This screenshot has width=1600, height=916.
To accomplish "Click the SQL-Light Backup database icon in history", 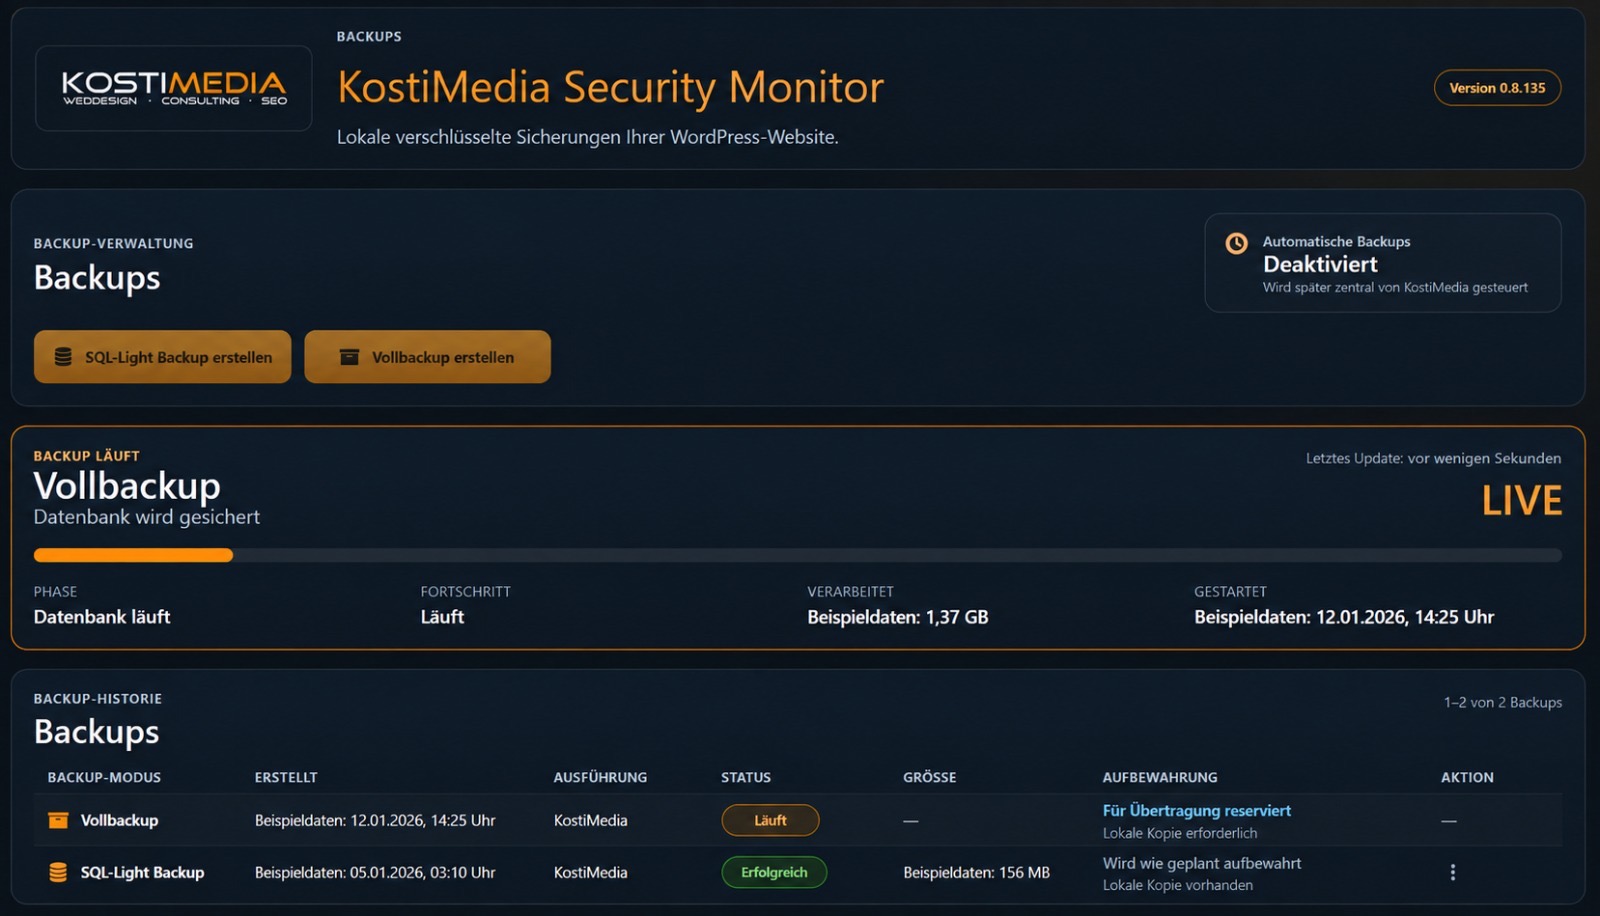I will [58, 872].
